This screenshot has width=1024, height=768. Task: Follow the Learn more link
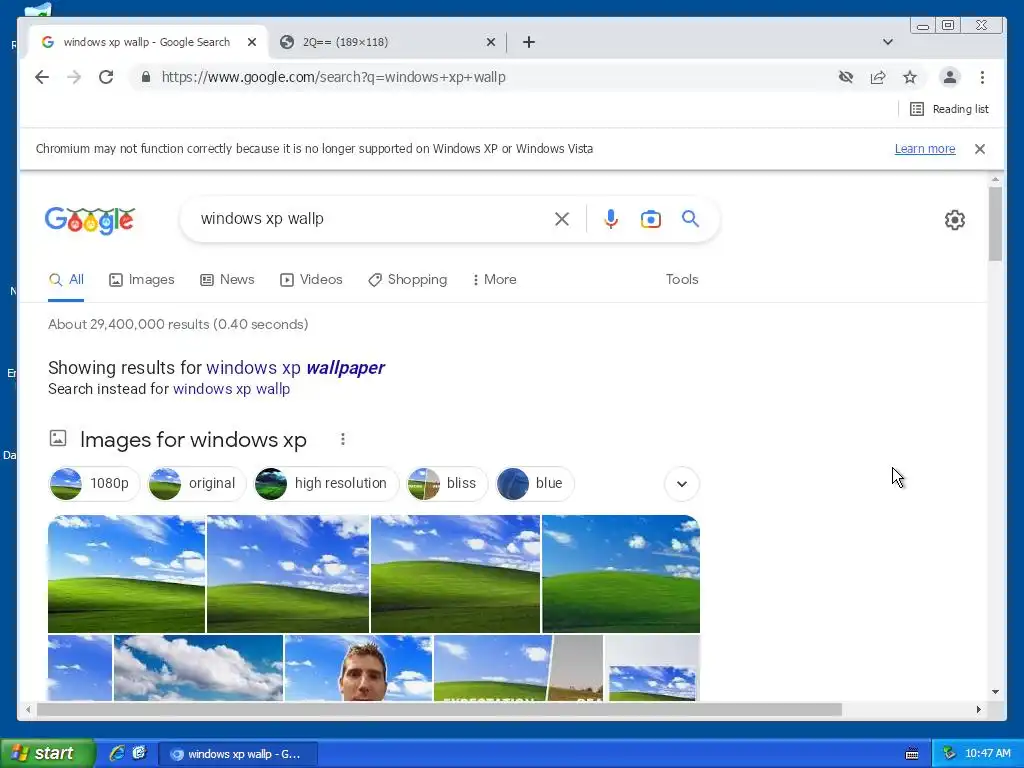pos(925,149)
